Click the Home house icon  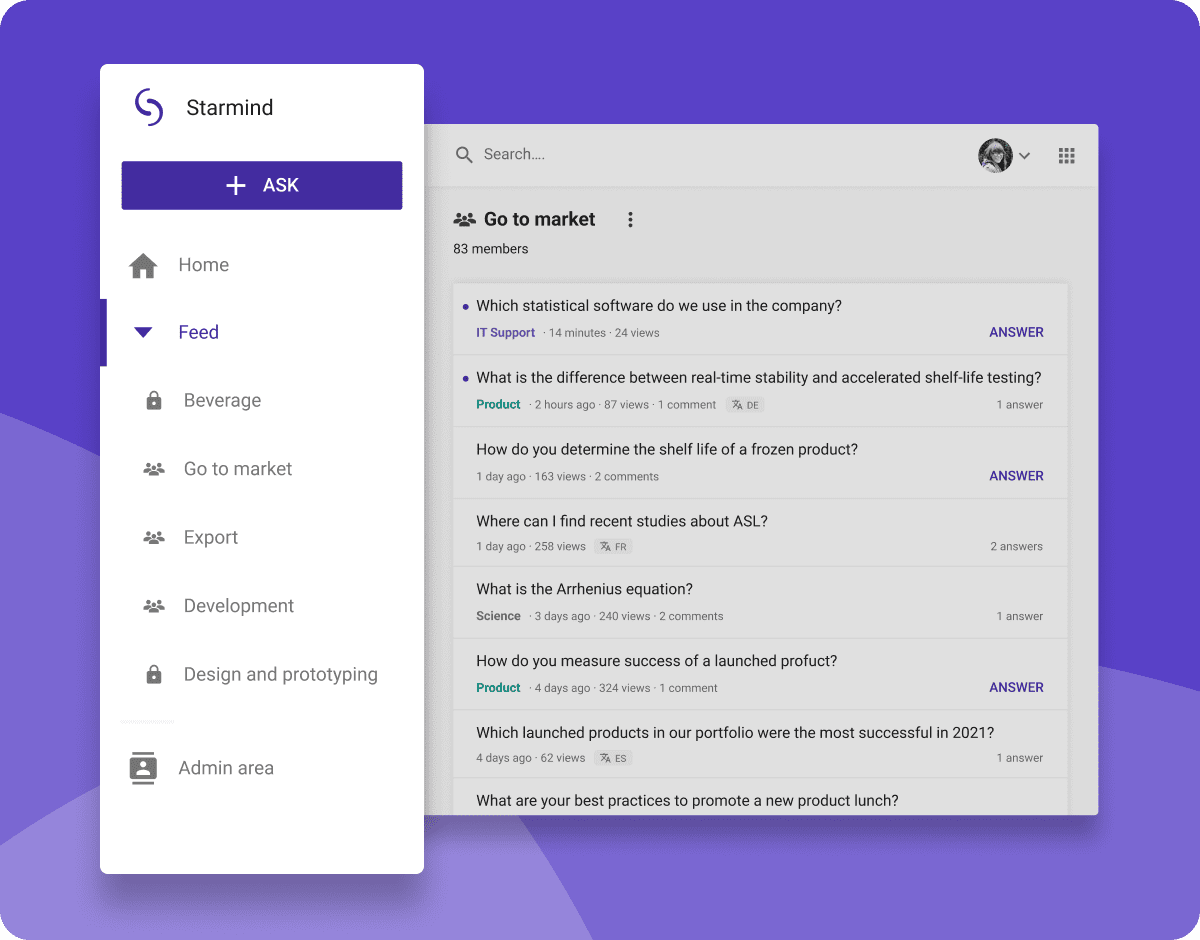(144, 265)
